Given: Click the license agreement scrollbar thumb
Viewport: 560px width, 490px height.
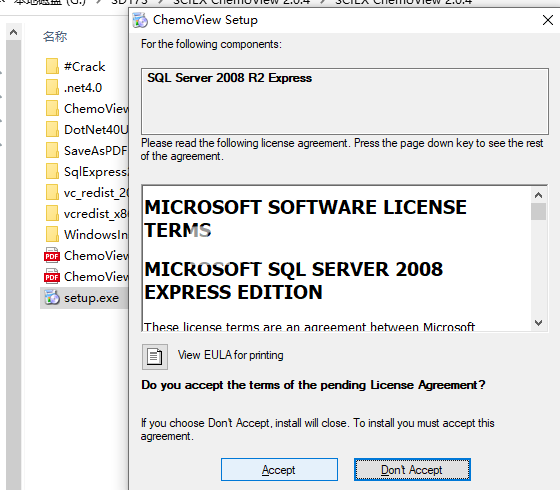Looking at the screenshot, I should [x=538, y=211].
